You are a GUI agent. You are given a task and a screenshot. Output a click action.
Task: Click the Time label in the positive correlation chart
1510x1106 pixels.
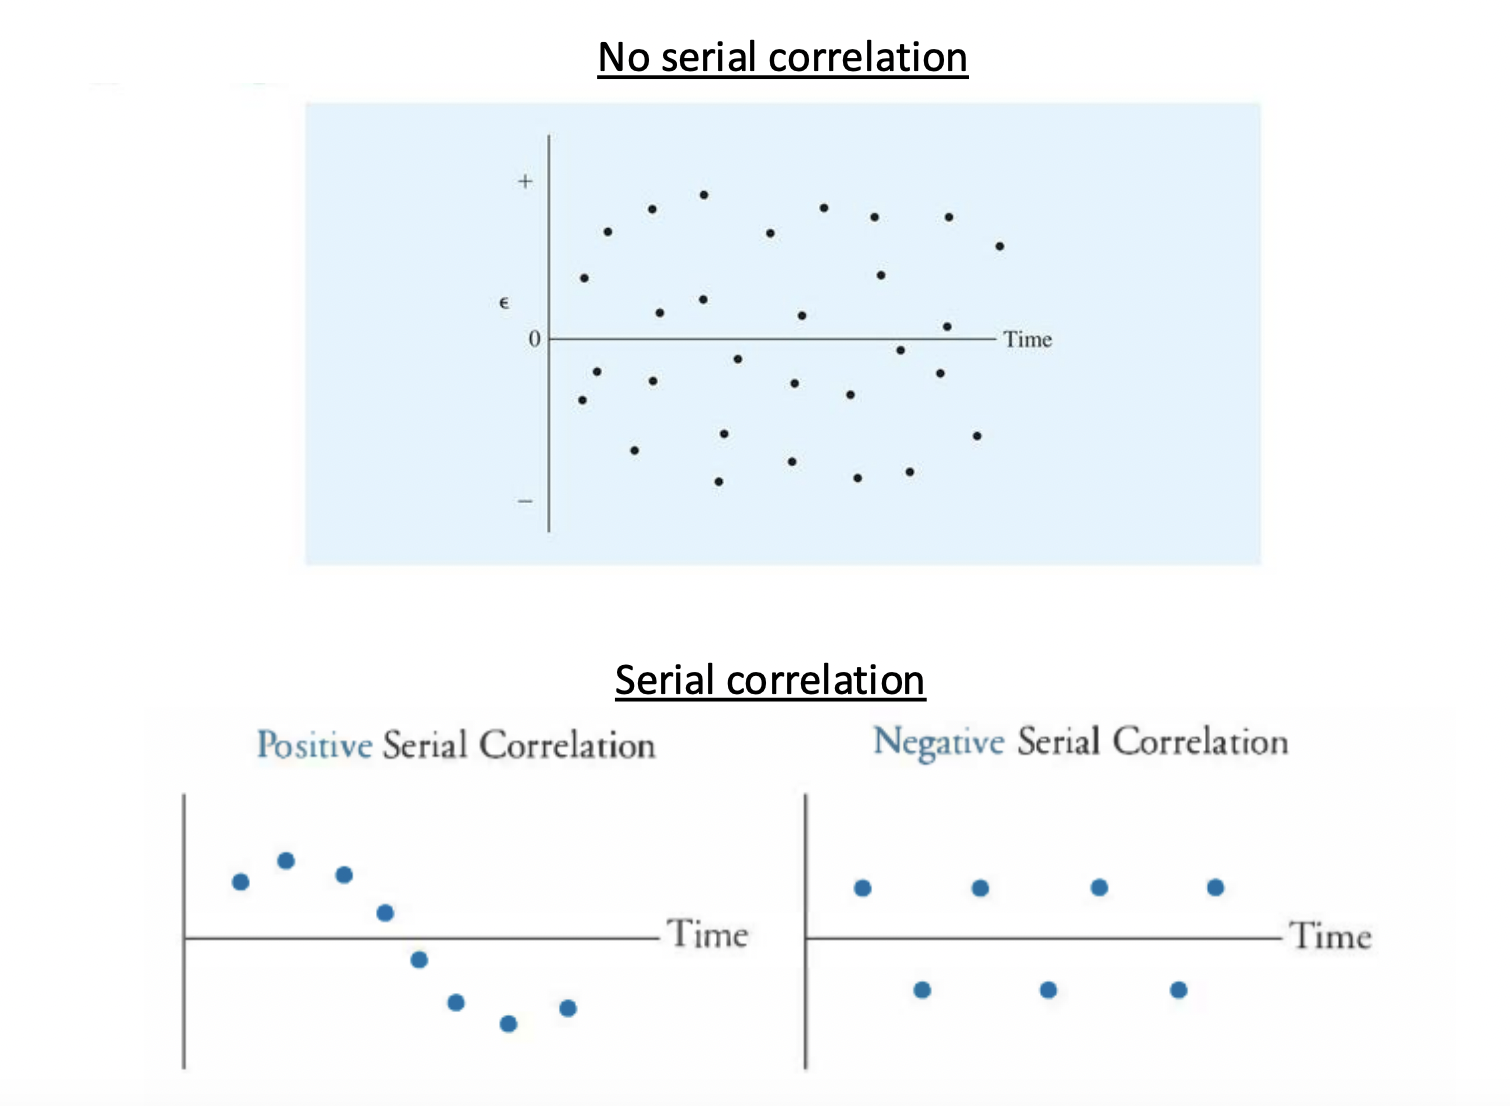(707, 934)
